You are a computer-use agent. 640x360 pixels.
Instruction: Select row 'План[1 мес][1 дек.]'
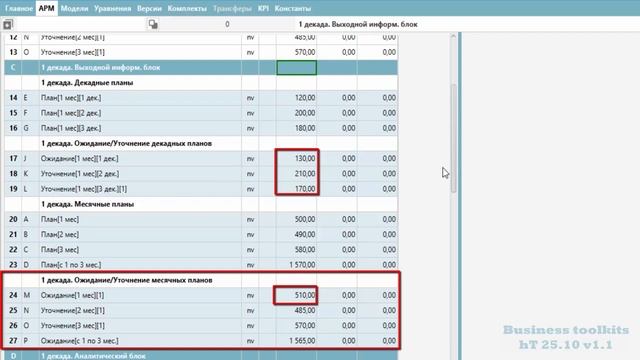point(201,98)
